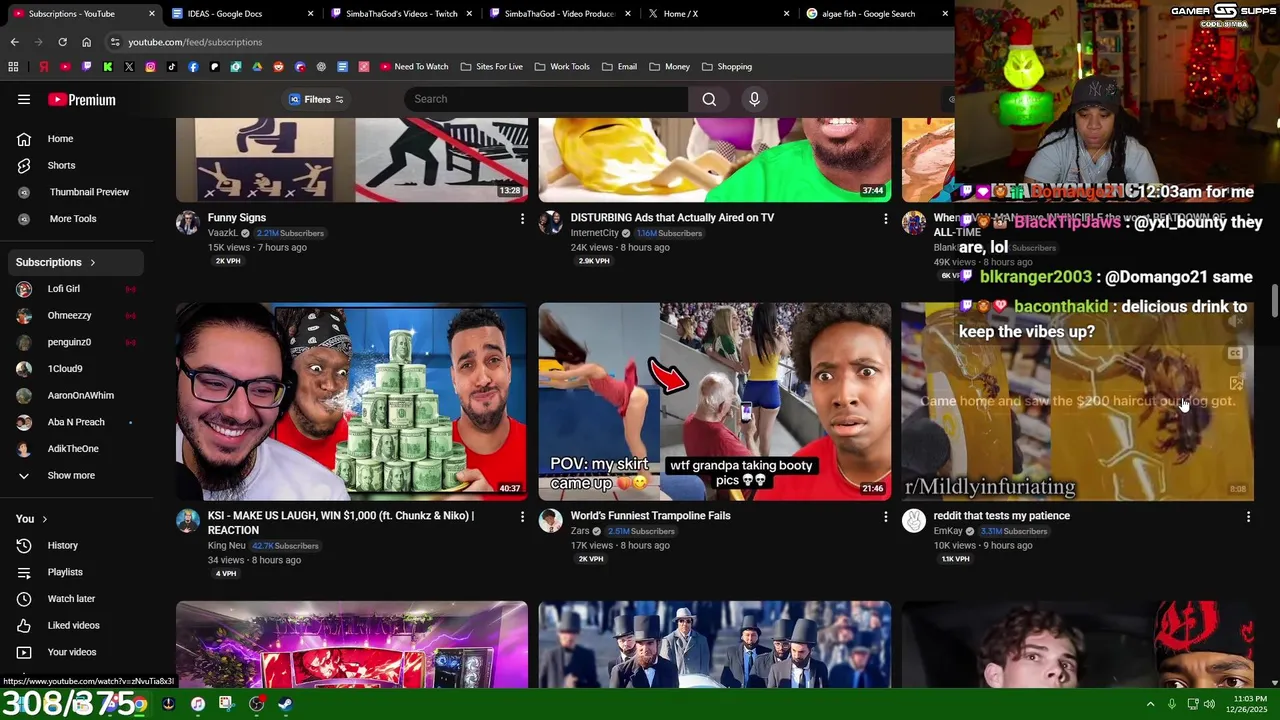1280x720 pixels.
Task: Open the Work Tools bookmark folder
Action: [x=562, y=67]
